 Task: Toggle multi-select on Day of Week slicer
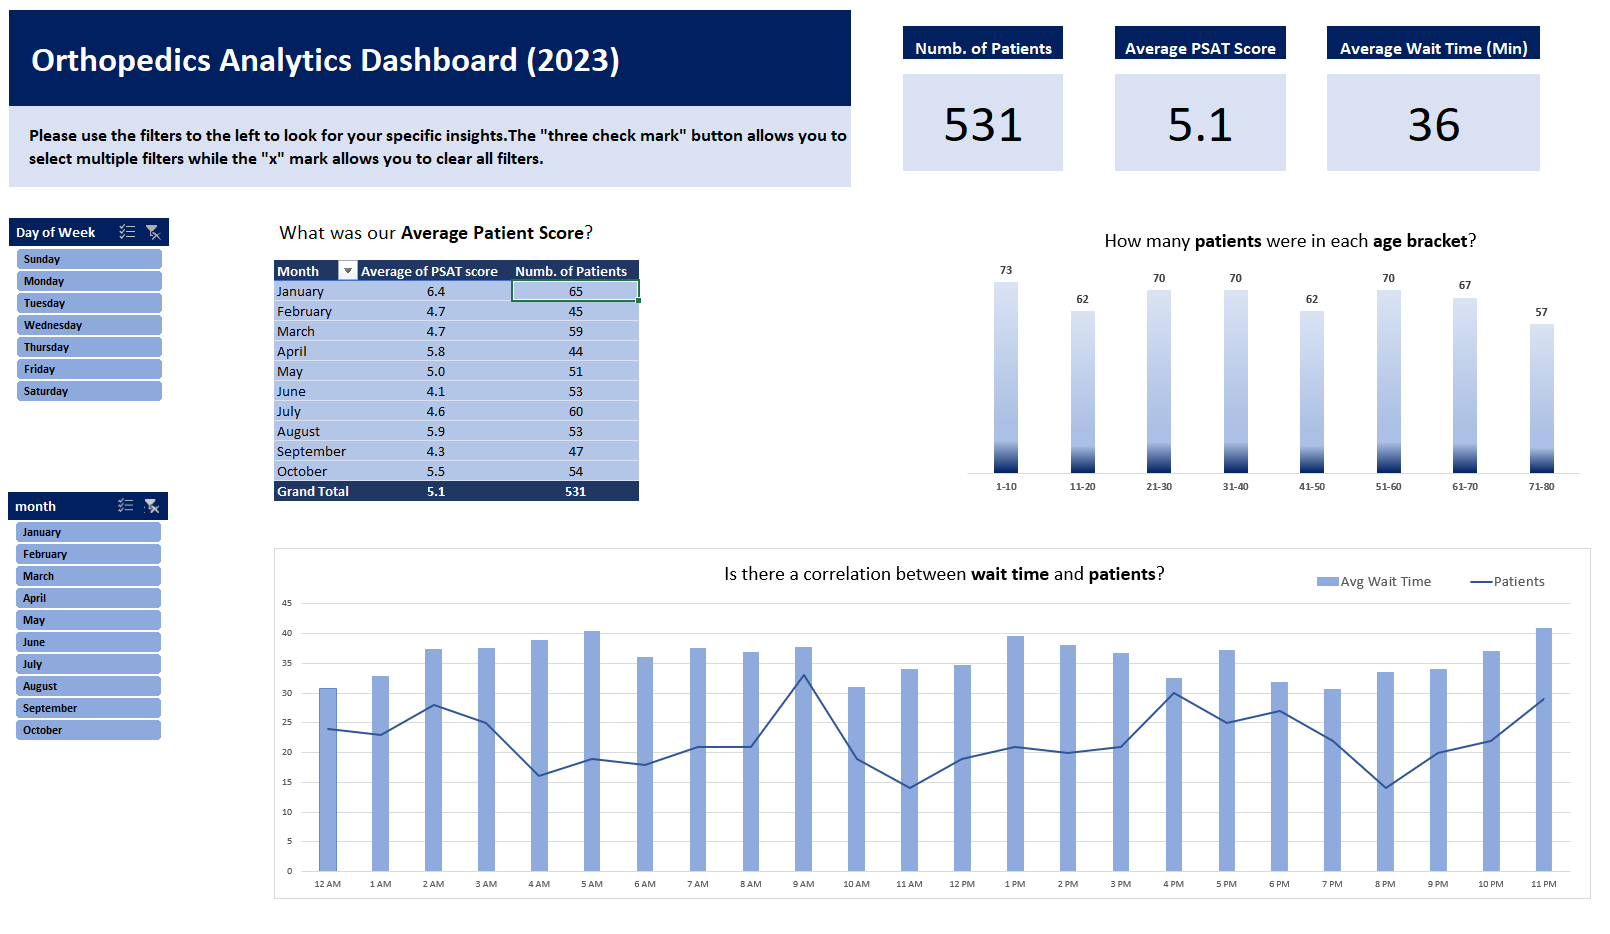pos(127,232)
